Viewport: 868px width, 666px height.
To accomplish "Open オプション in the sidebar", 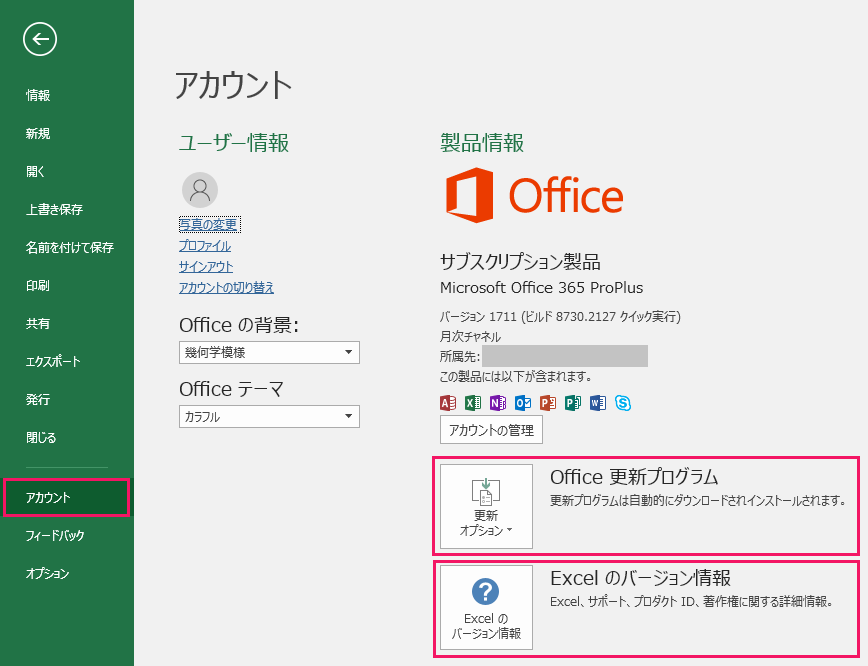I will coord(48,574).
